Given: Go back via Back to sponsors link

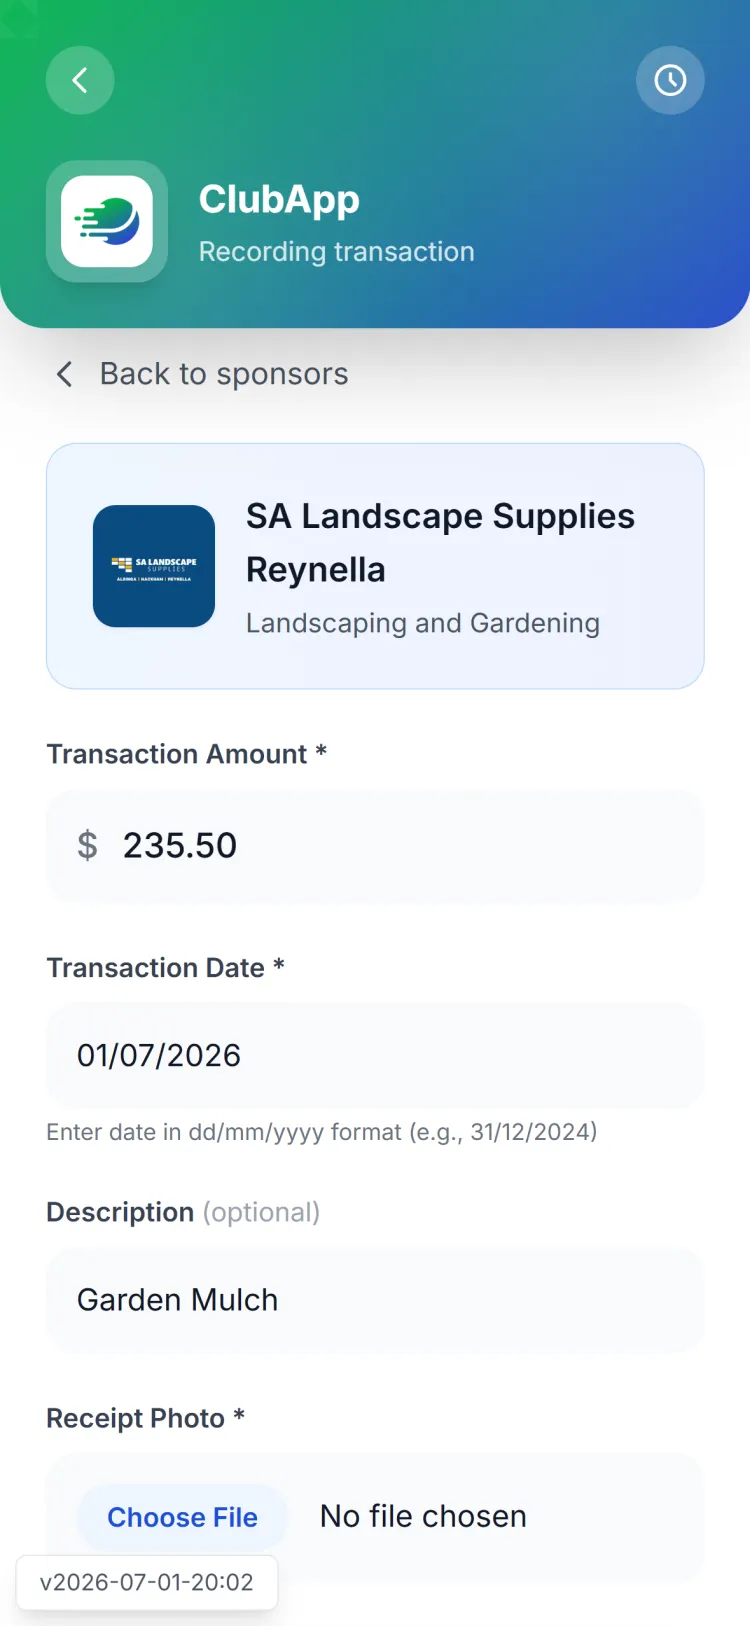Looking at the screenshot, I should (224, 374).
